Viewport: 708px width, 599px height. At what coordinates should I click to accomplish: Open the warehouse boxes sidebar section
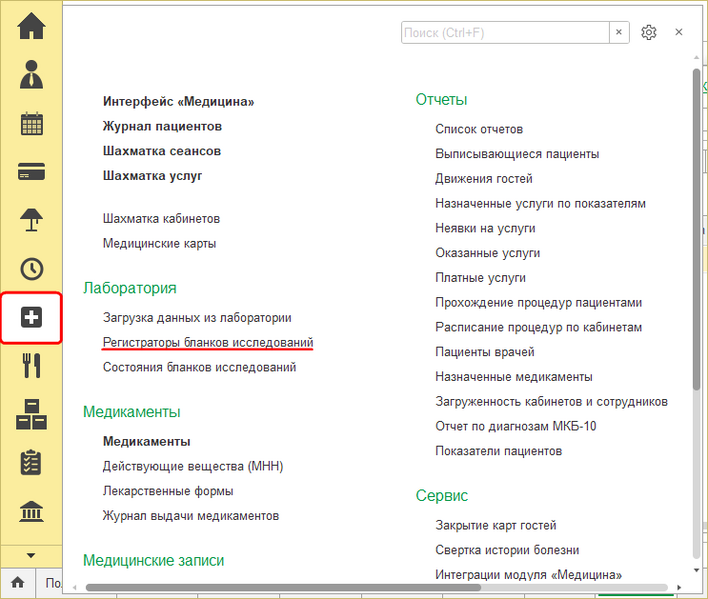[x=31, y=414]
